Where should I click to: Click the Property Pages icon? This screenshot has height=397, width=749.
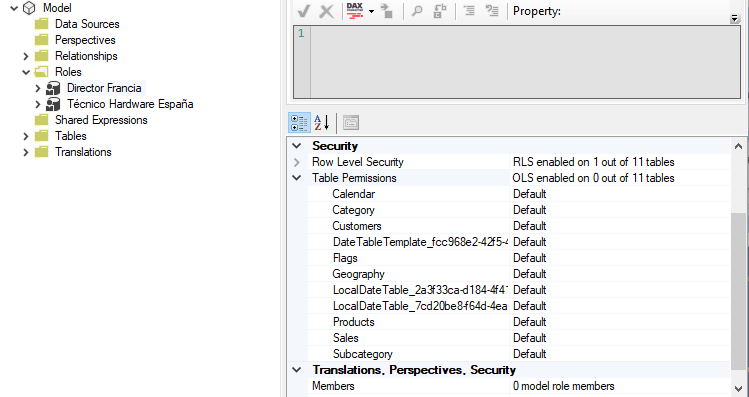point(351,123)
